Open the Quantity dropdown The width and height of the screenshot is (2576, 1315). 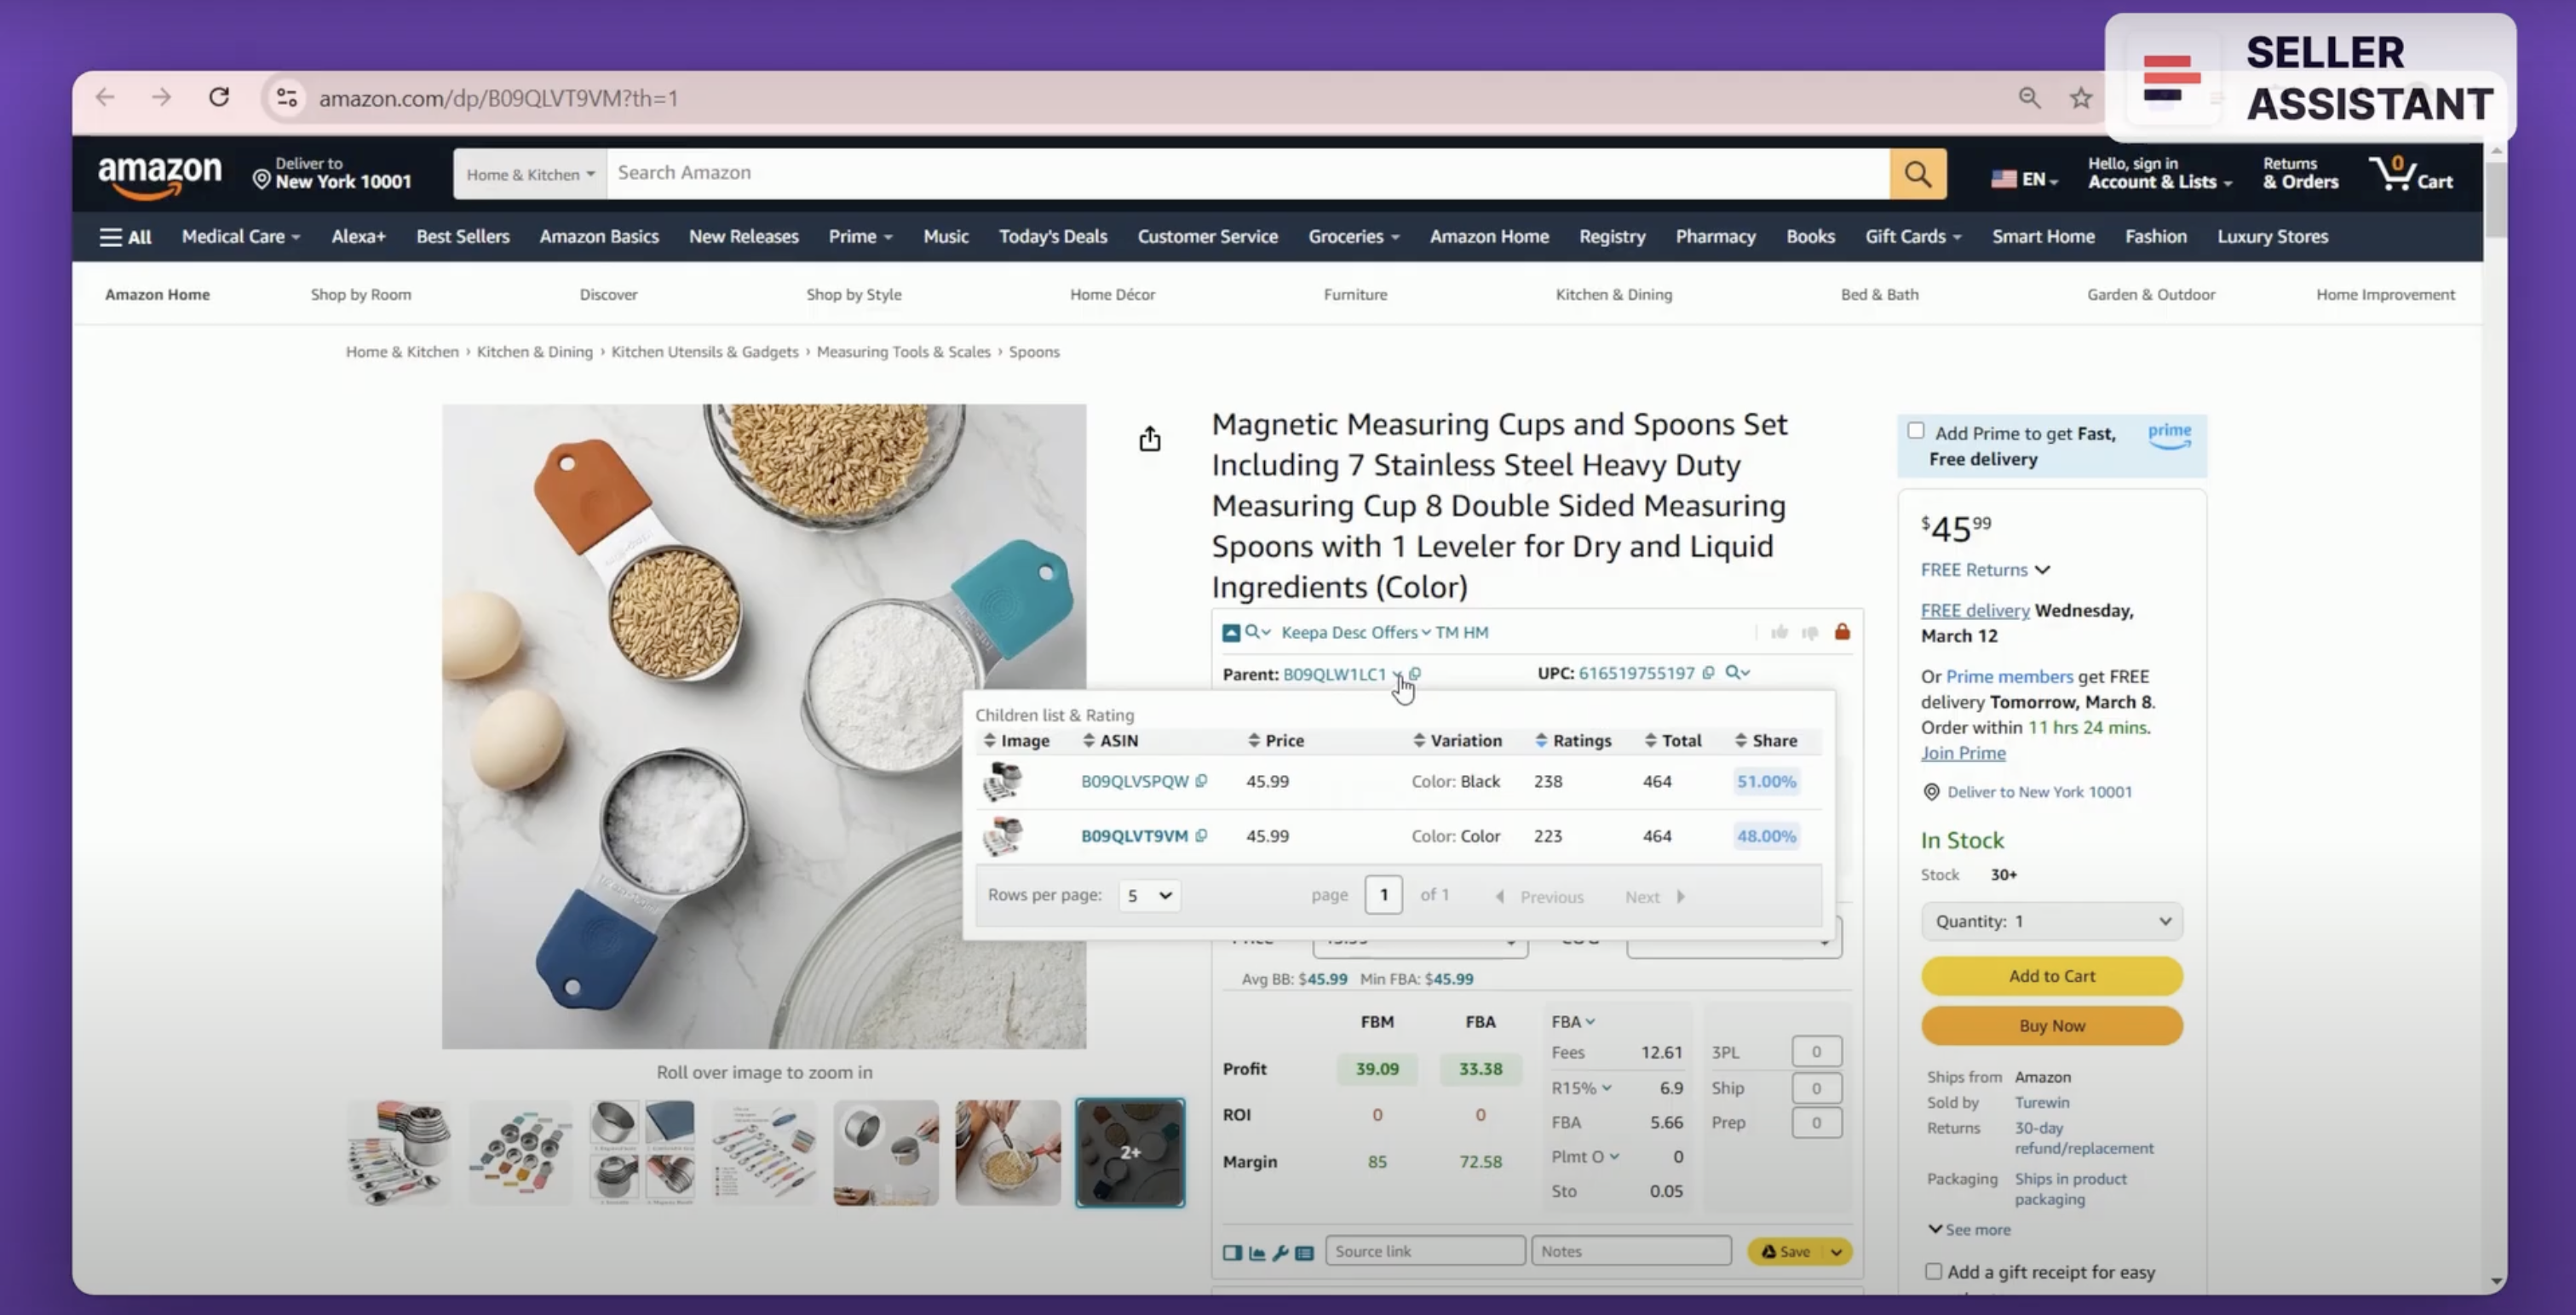coord(2051,921)
